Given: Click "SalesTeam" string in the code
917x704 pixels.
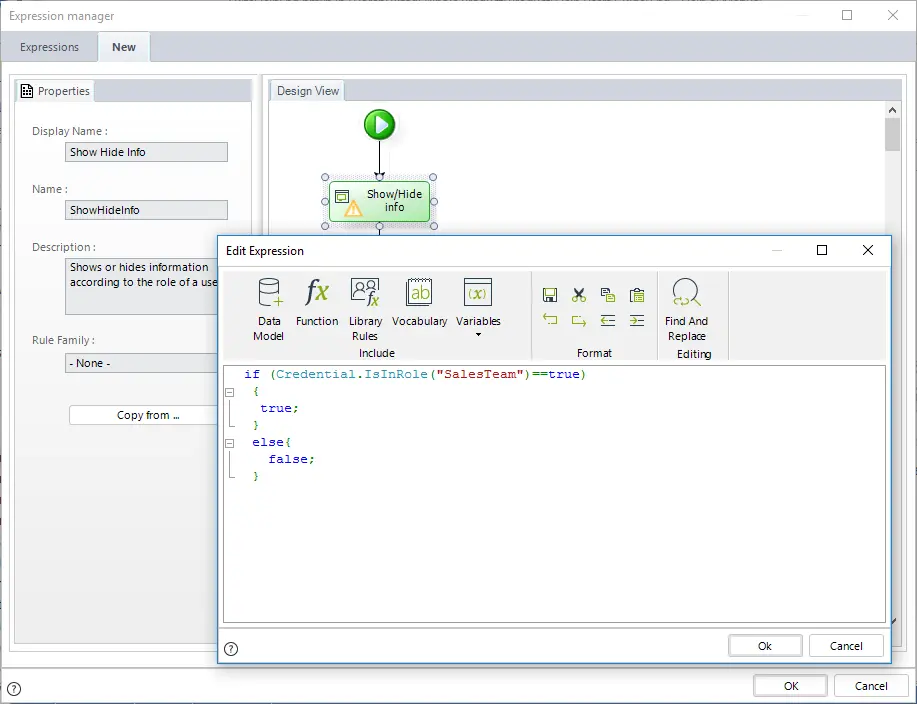Looking at the screenshot, I should pos(480,374).
